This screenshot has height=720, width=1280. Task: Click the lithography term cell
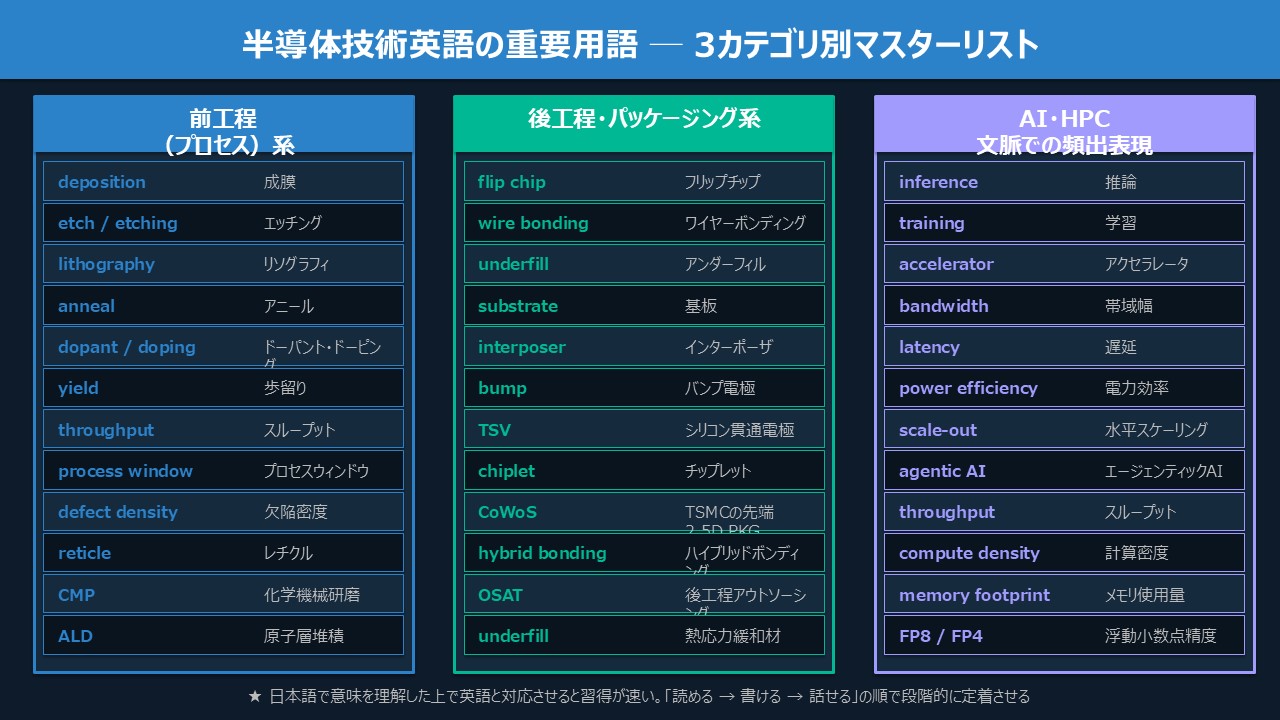224,264
